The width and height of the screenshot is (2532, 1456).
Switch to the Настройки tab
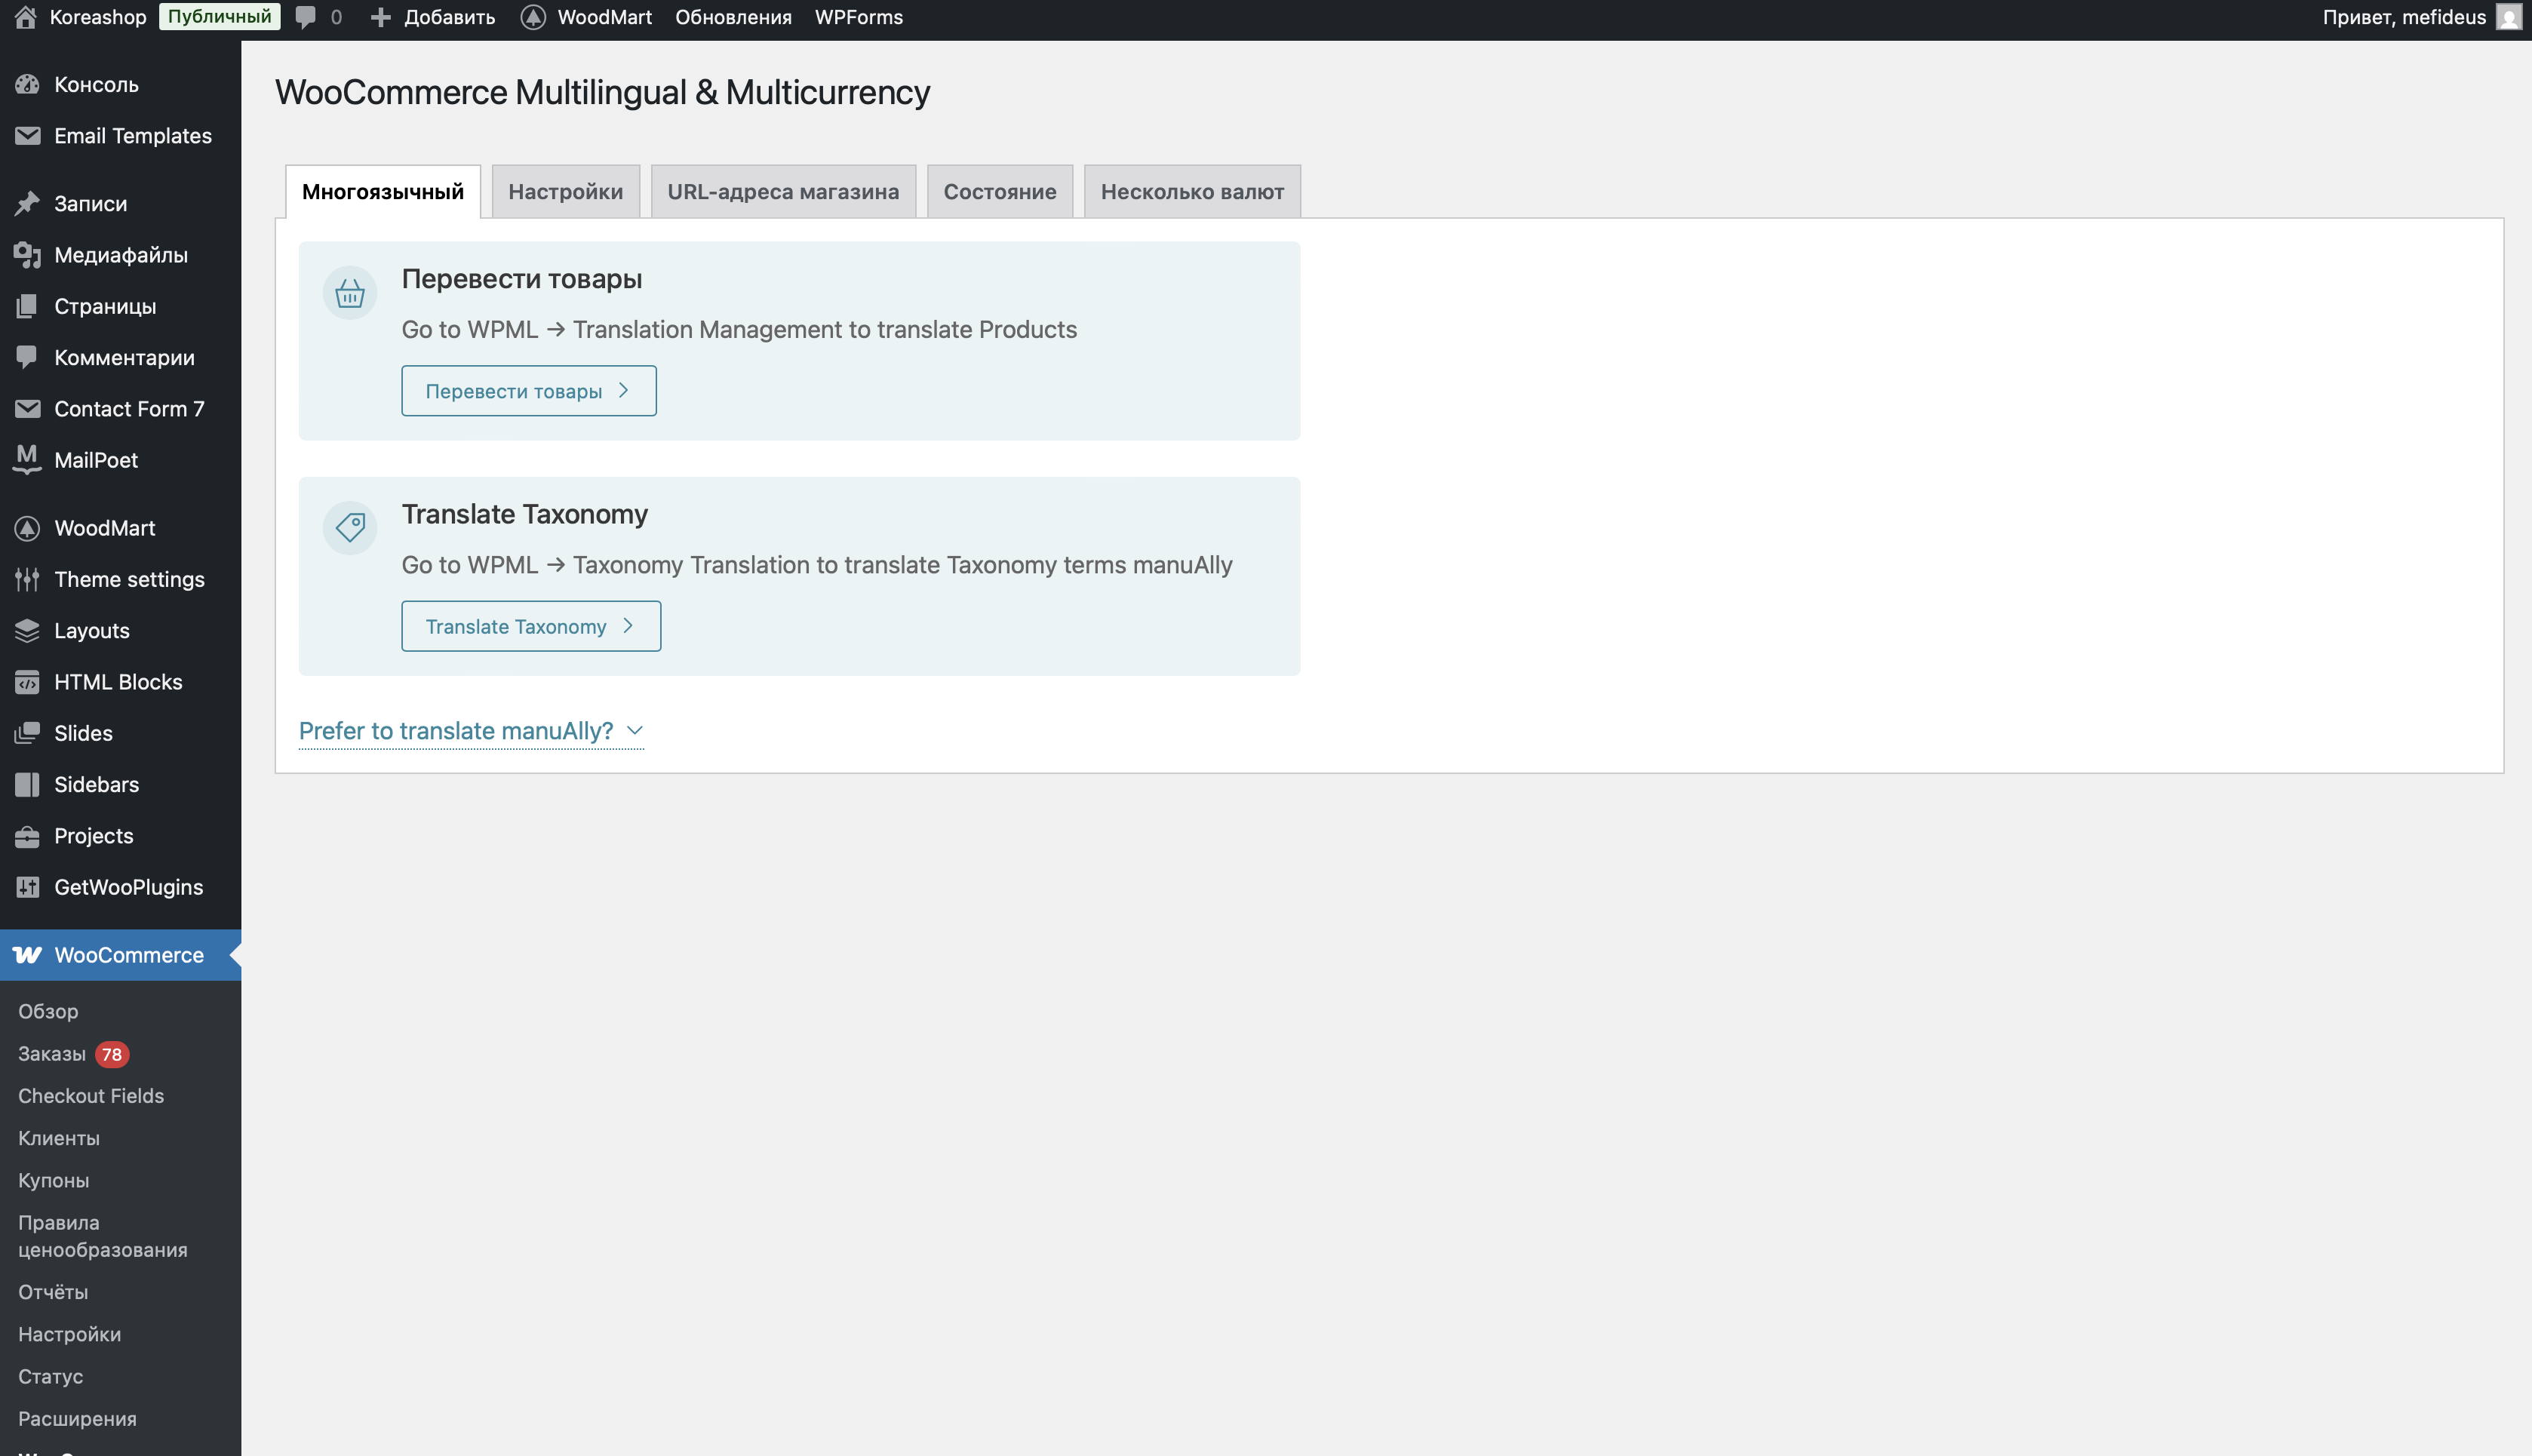(565, 192)
